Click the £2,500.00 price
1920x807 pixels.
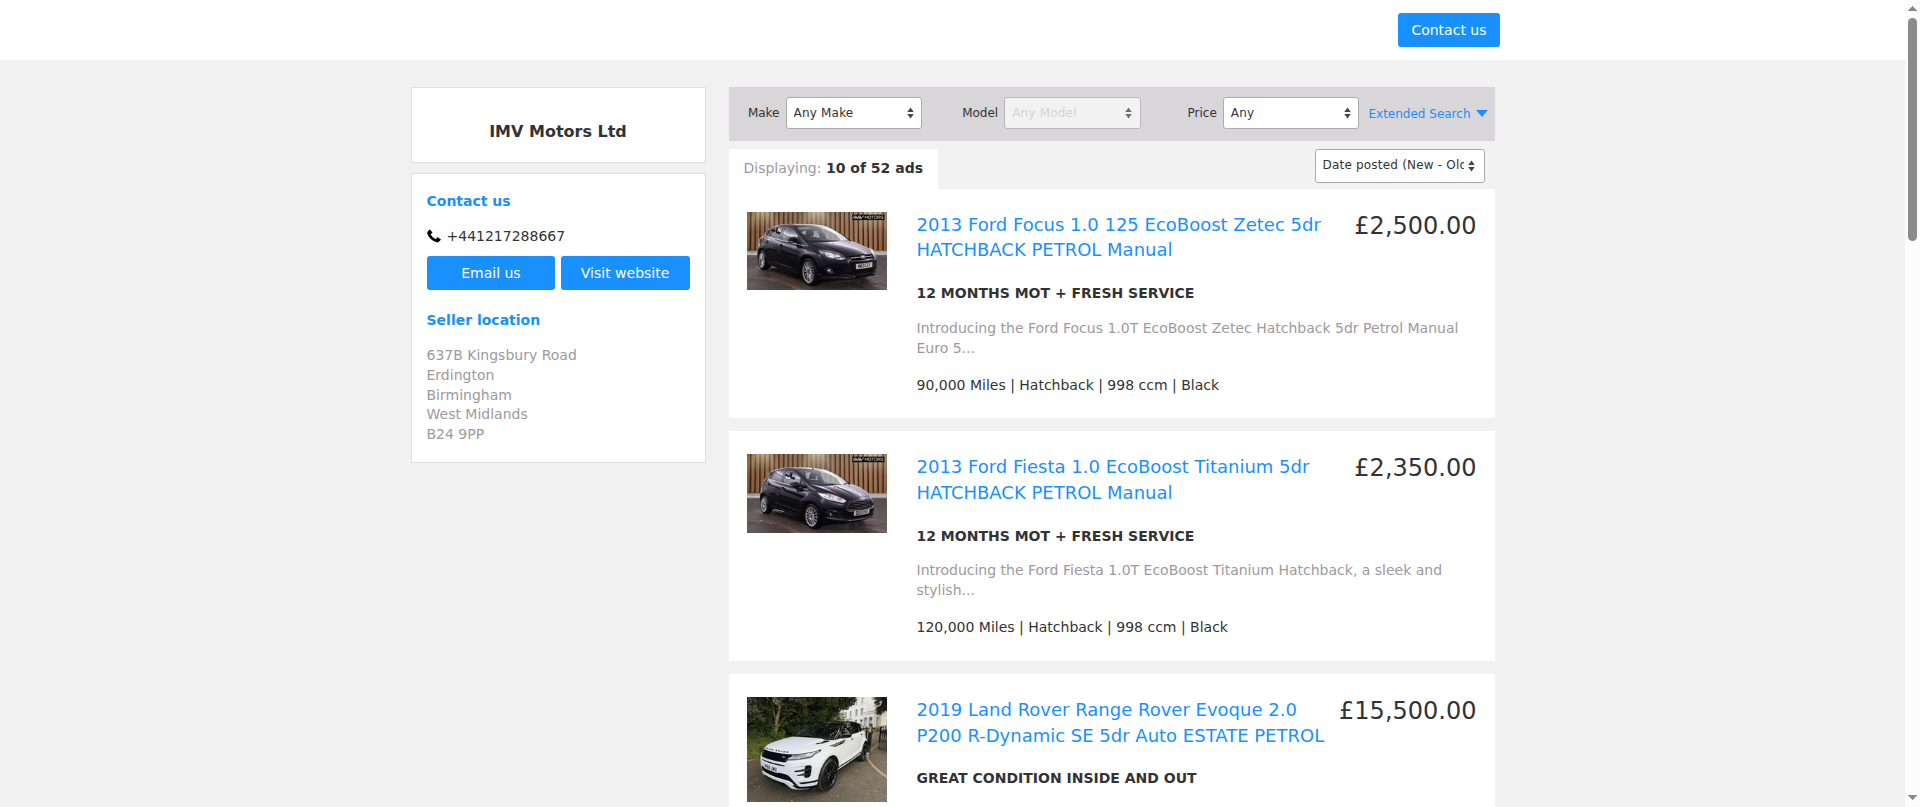(x=1415, y=226)
